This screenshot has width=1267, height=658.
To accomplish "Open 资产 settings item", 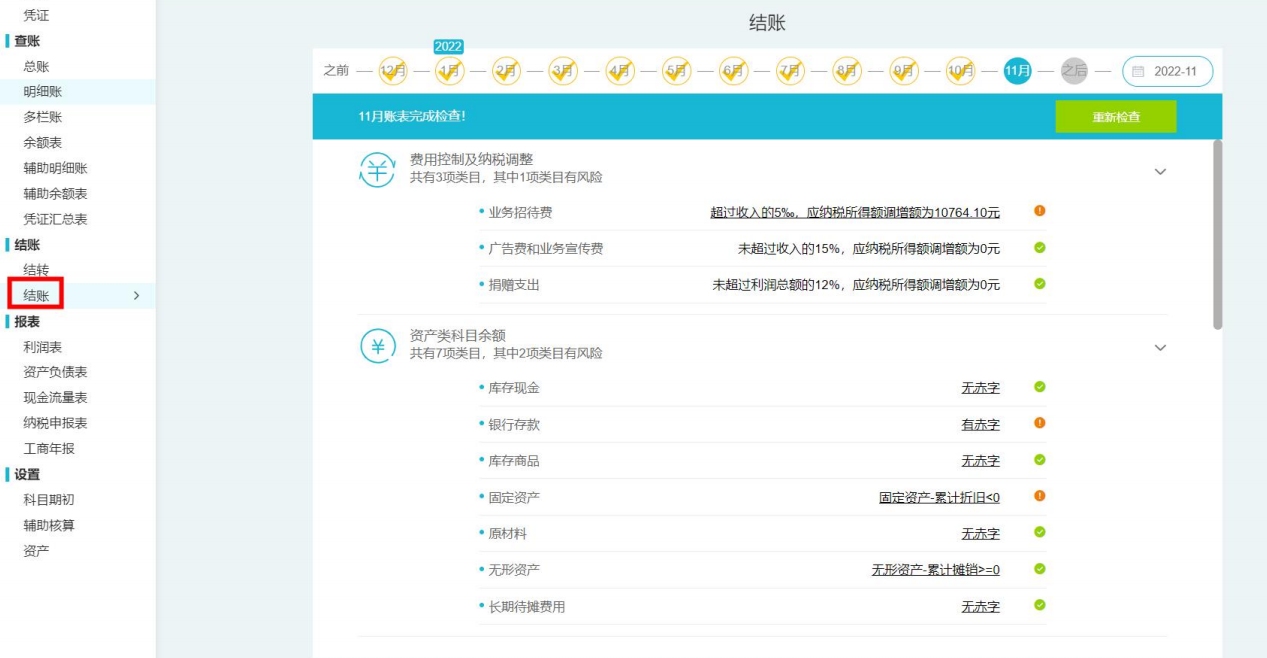I will click(36, 551).
